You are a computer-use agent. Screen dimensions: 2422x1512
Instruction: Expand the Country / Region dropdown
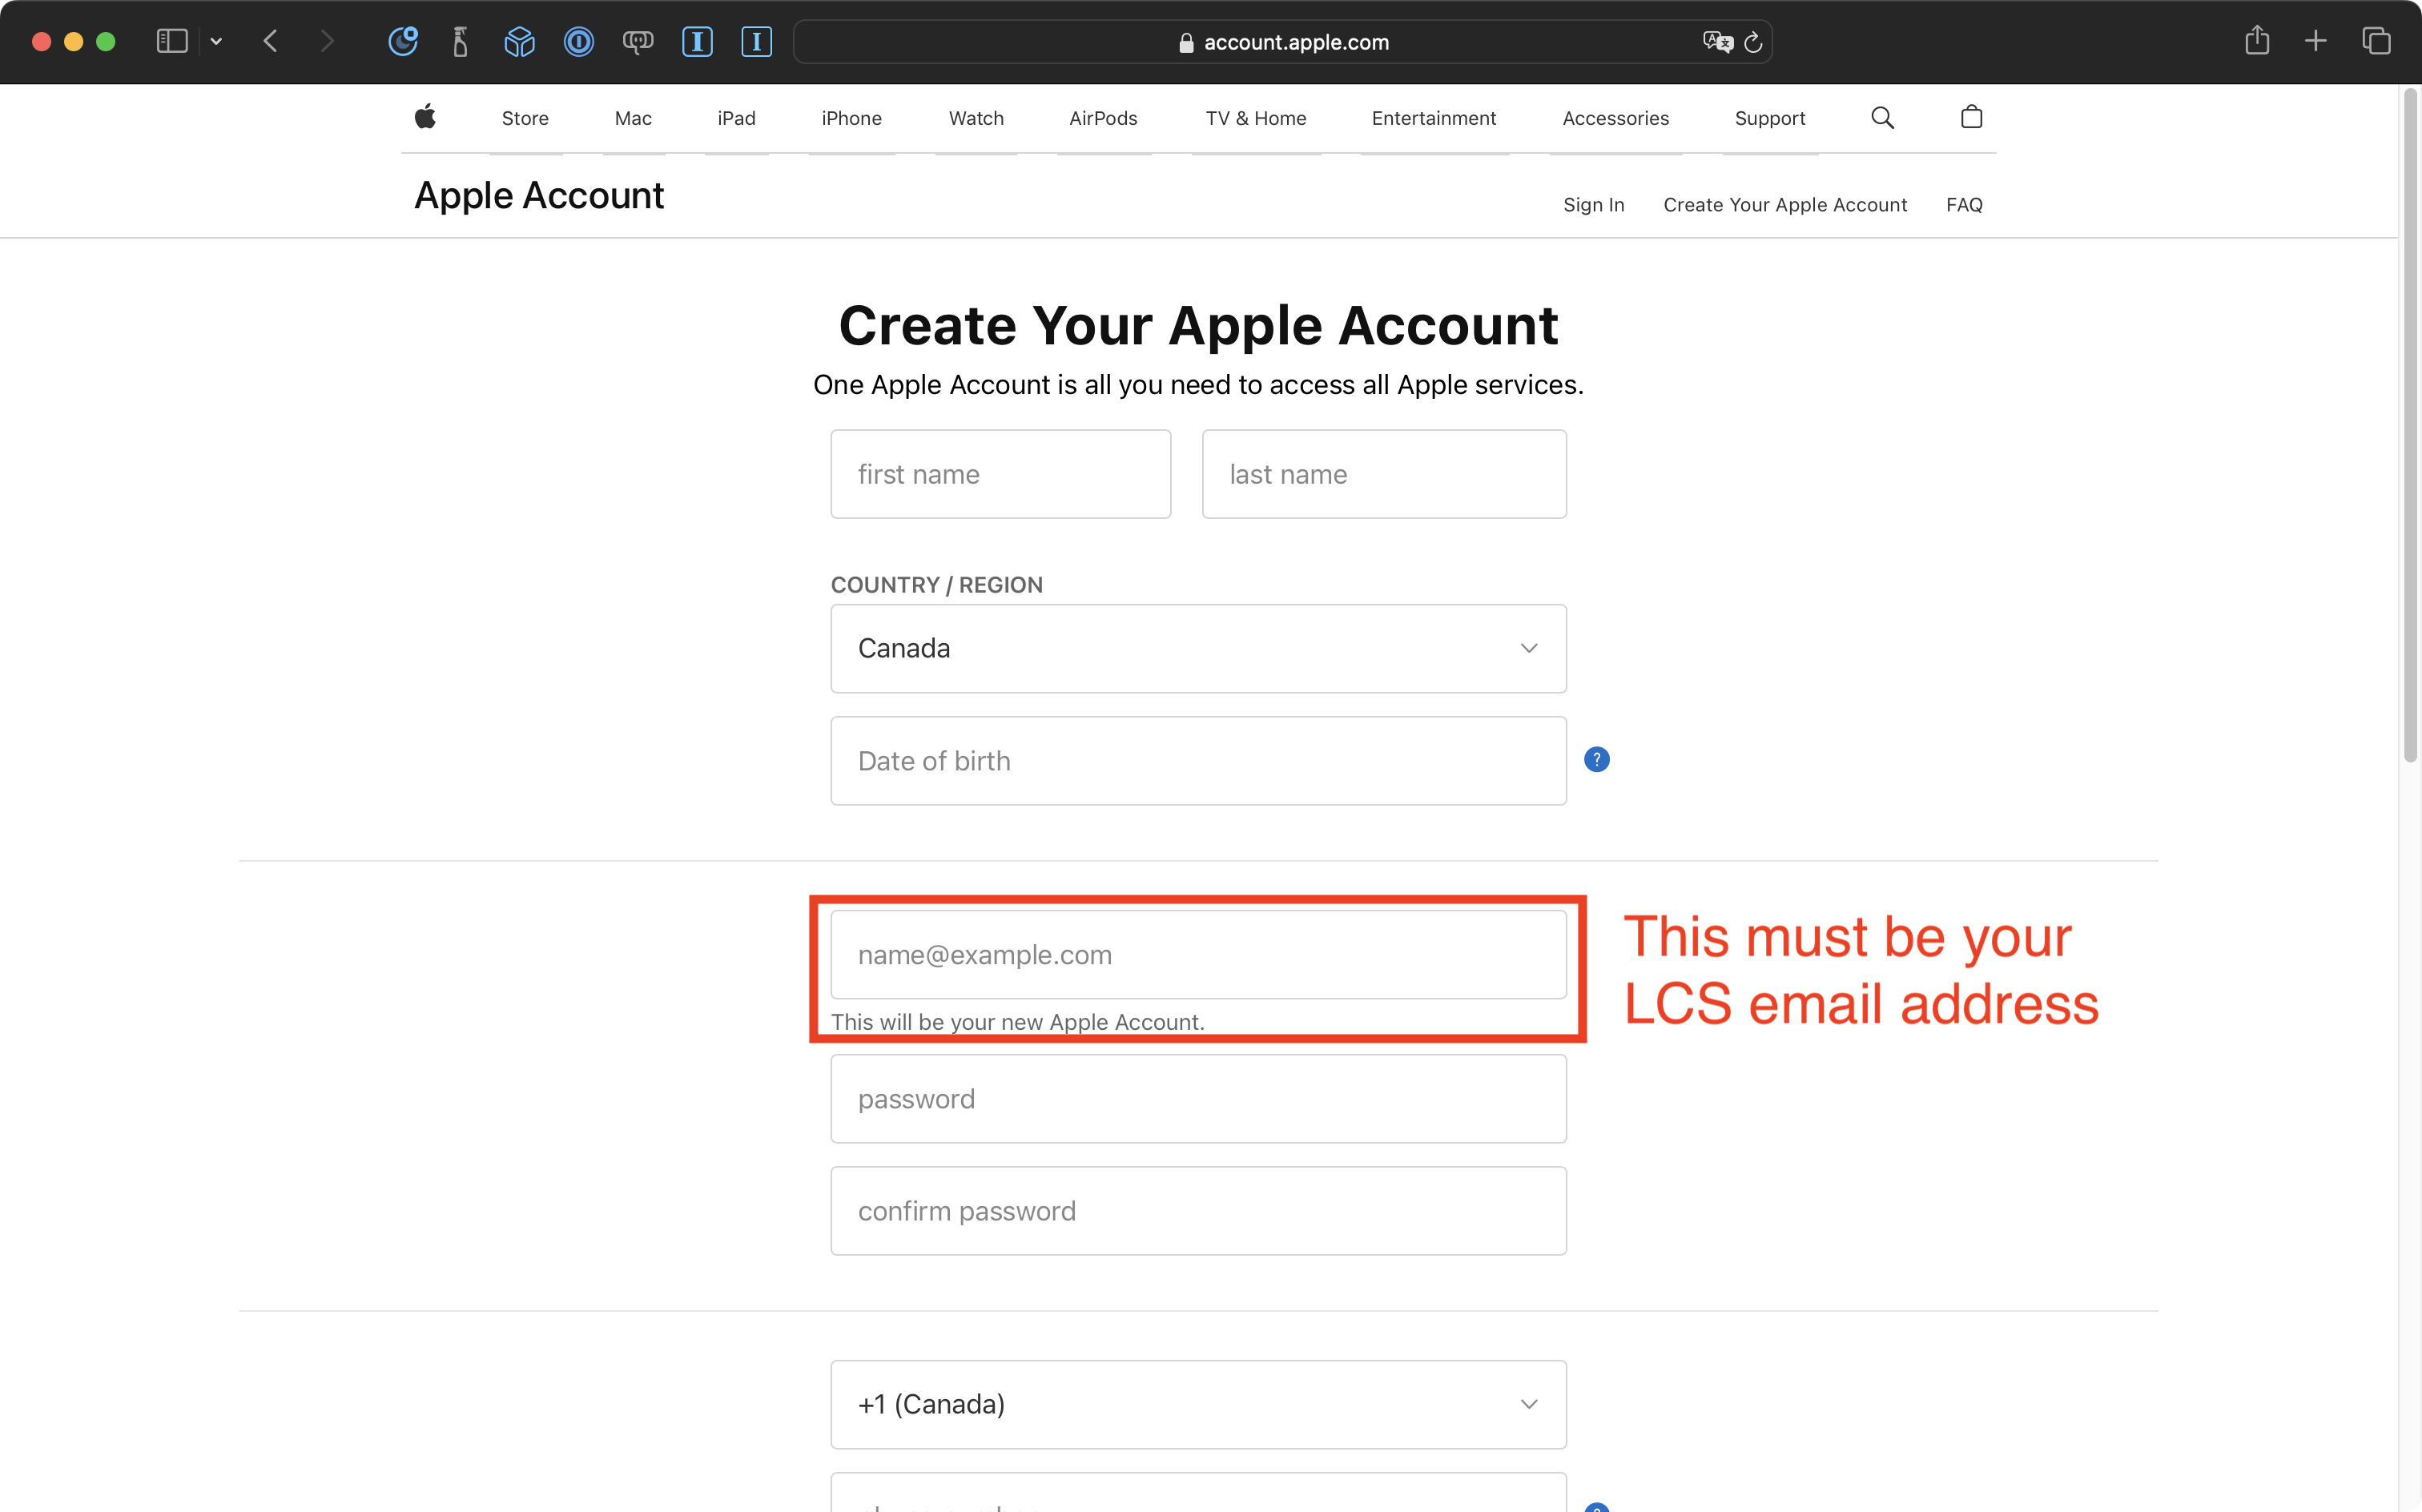pos(1198,648)
